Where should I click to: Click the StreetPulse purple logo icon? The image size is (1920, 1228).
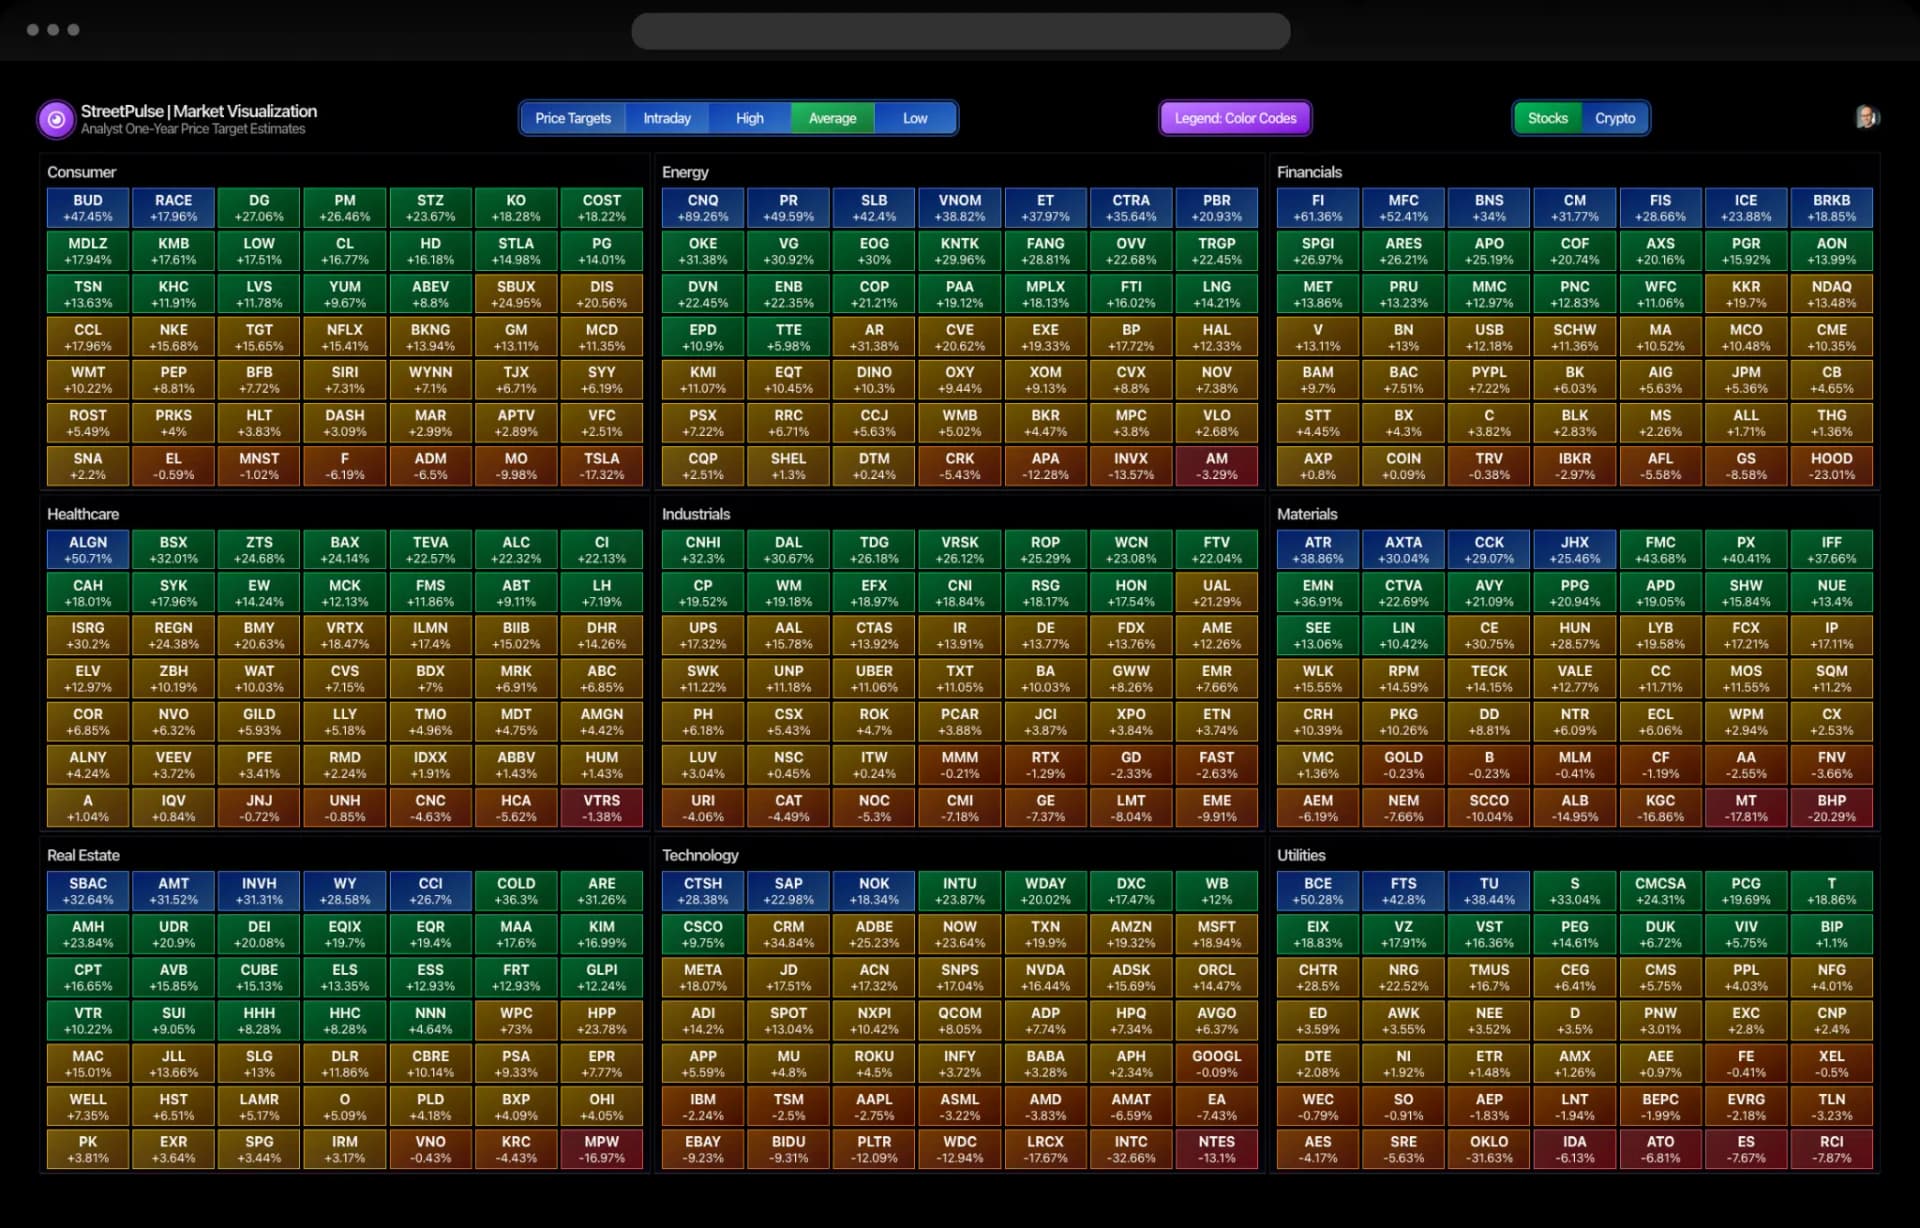(56, 119)
